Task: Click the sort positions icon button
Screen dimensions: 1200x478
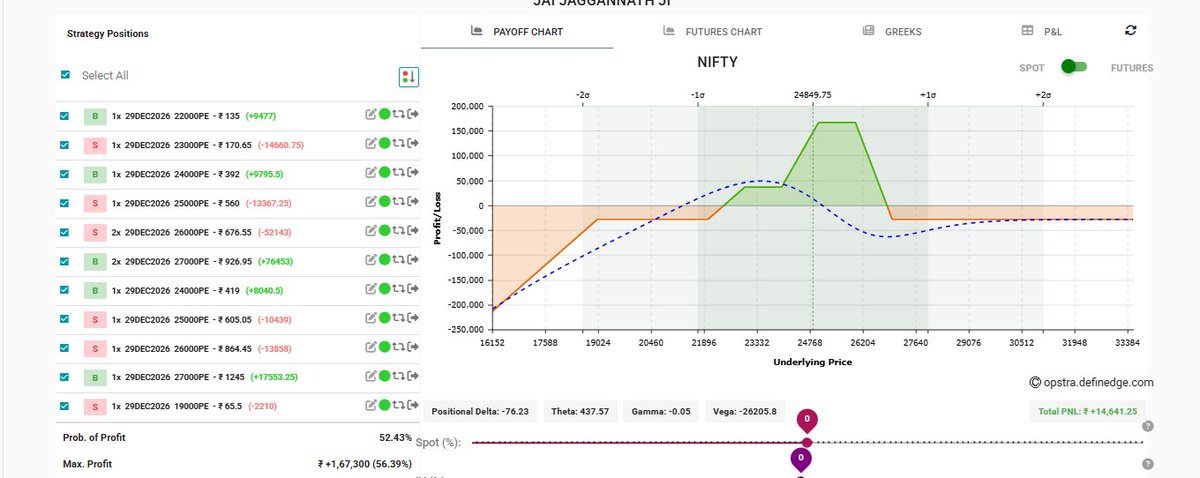Action: point(408,76)
